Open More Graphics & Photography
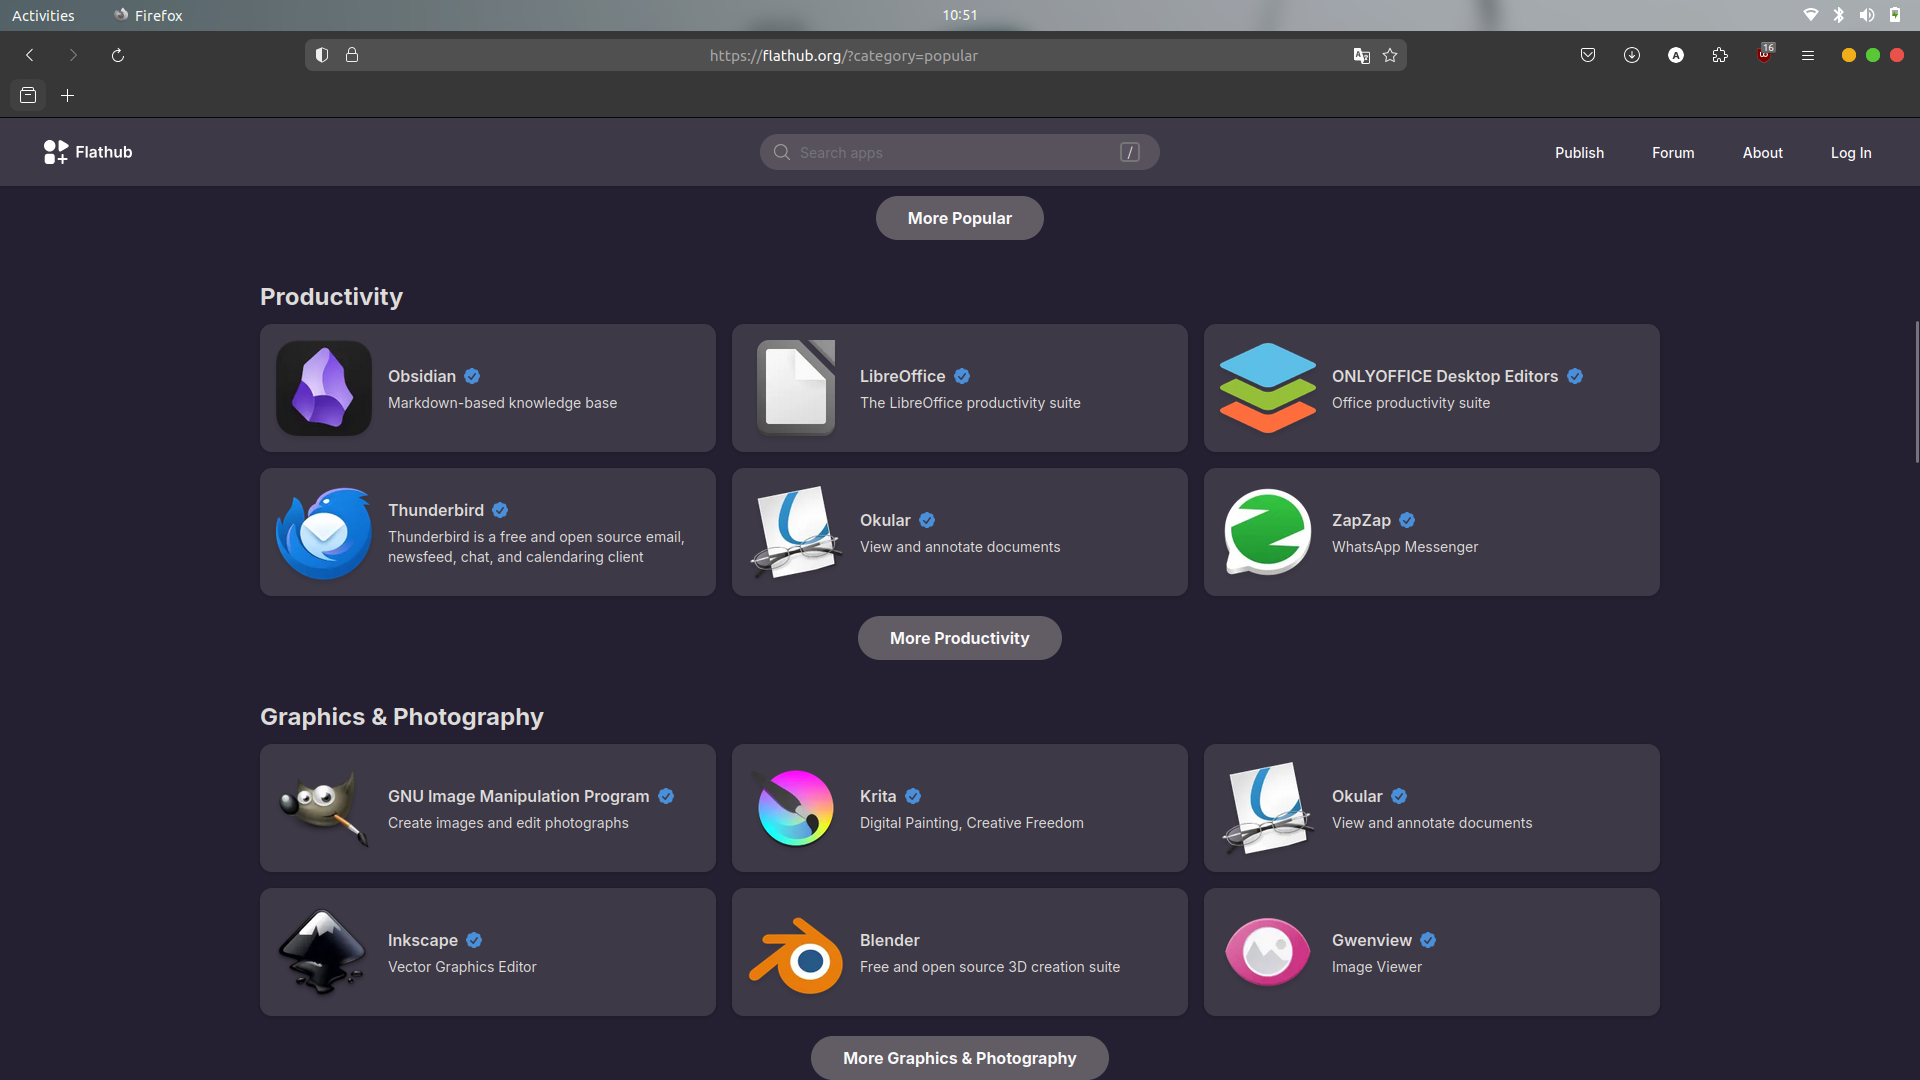 (960, 1058)
